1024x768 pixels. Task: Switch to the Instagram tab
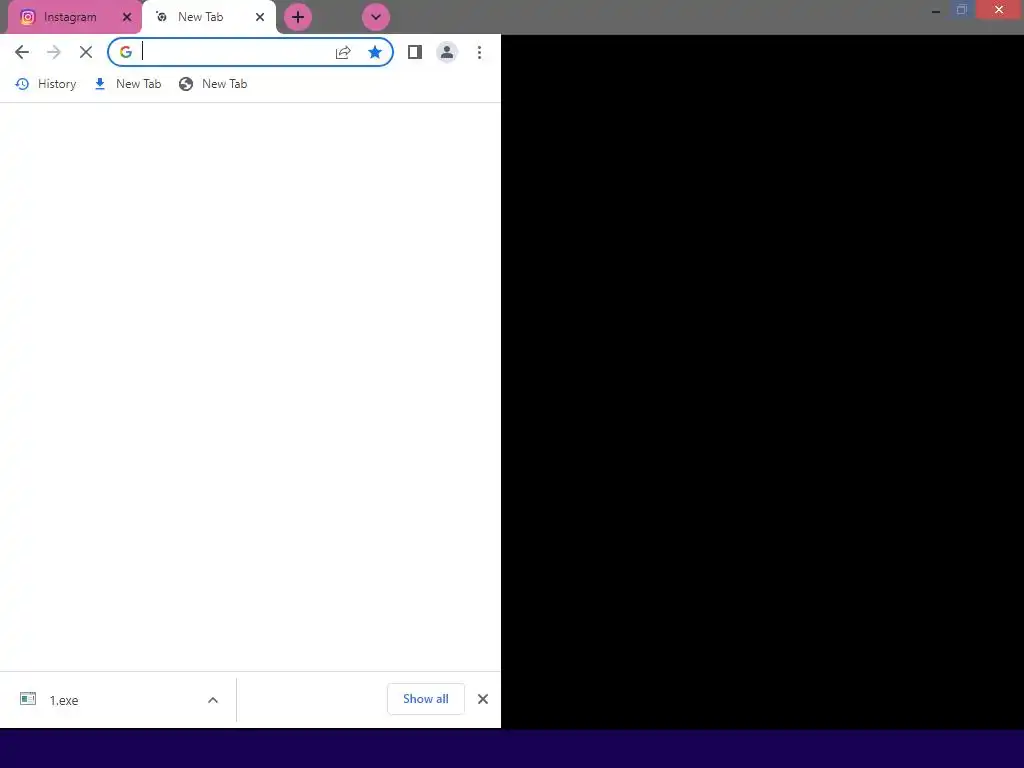point(74,17)
